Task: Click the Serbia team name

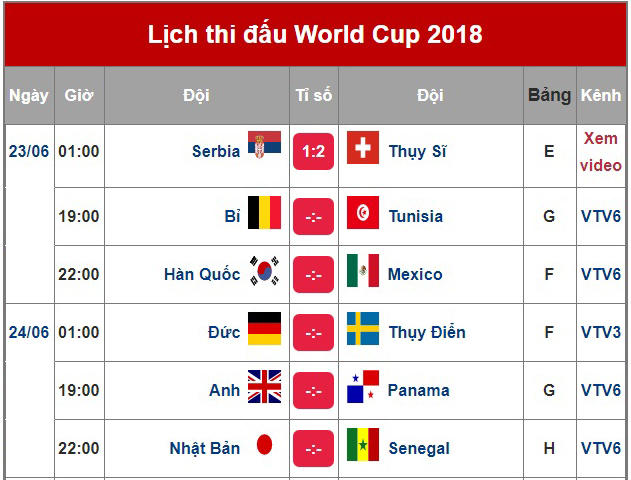Action: 216,152
